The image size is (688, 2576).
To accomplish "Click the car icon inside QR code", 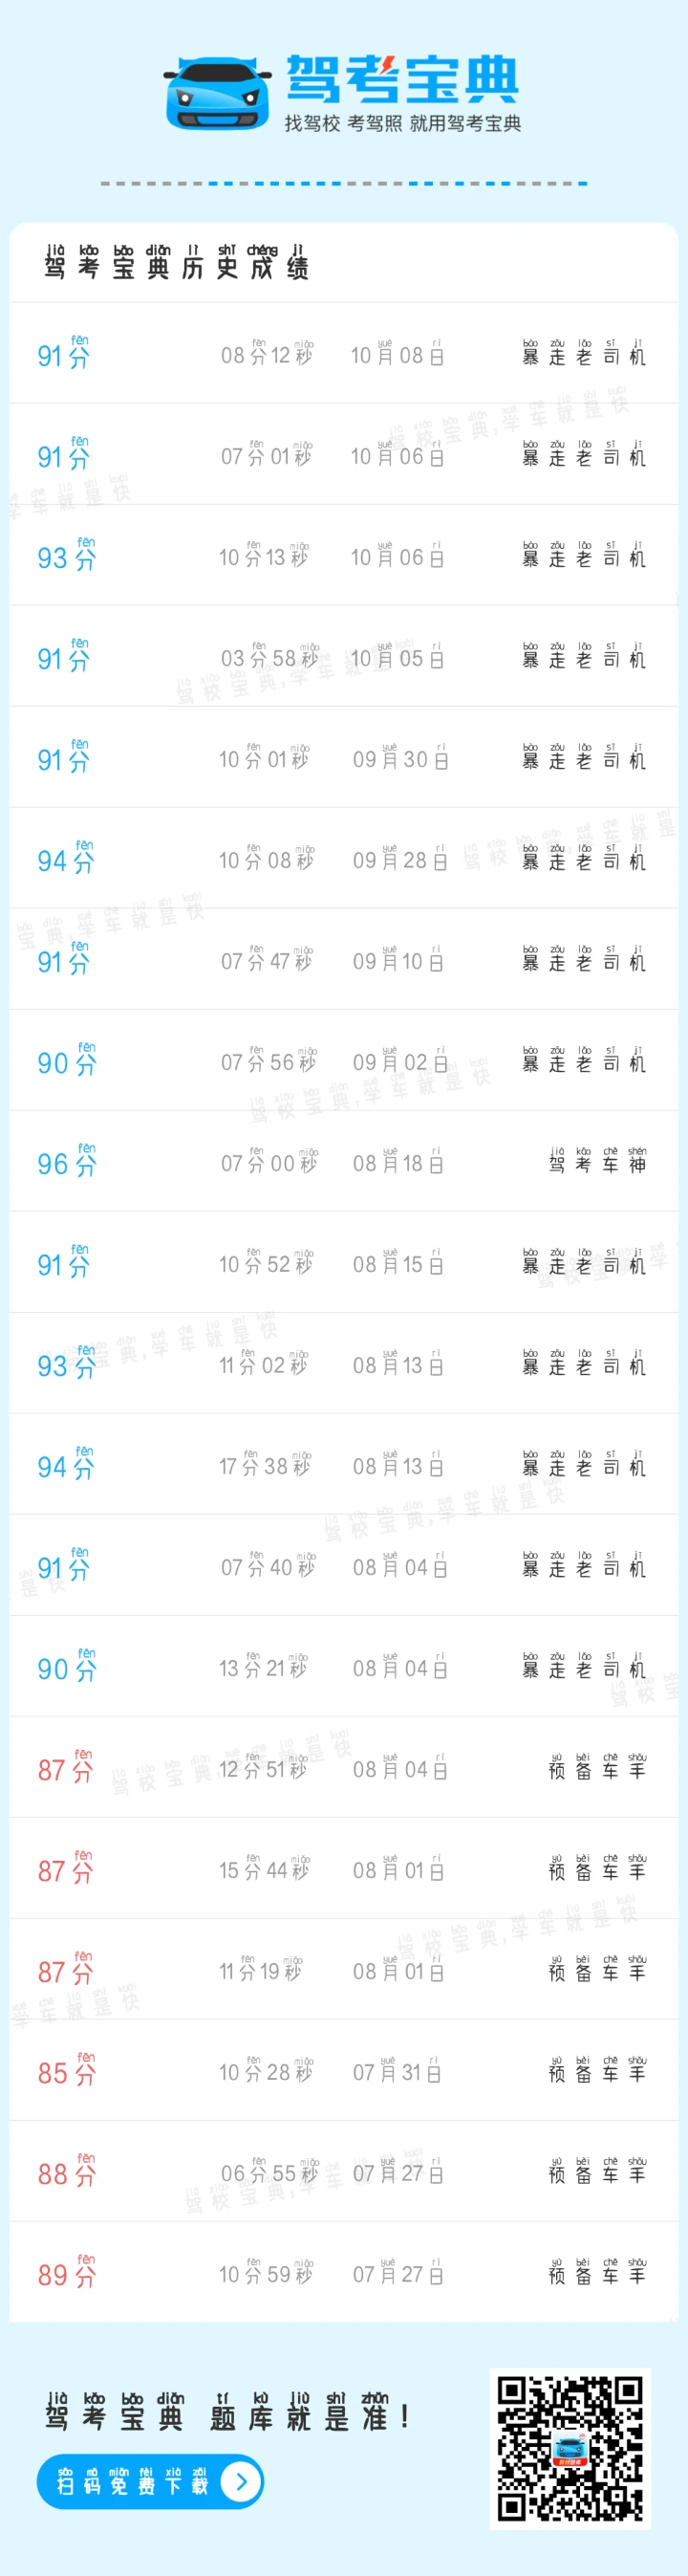I will [x=570, y=2449].
